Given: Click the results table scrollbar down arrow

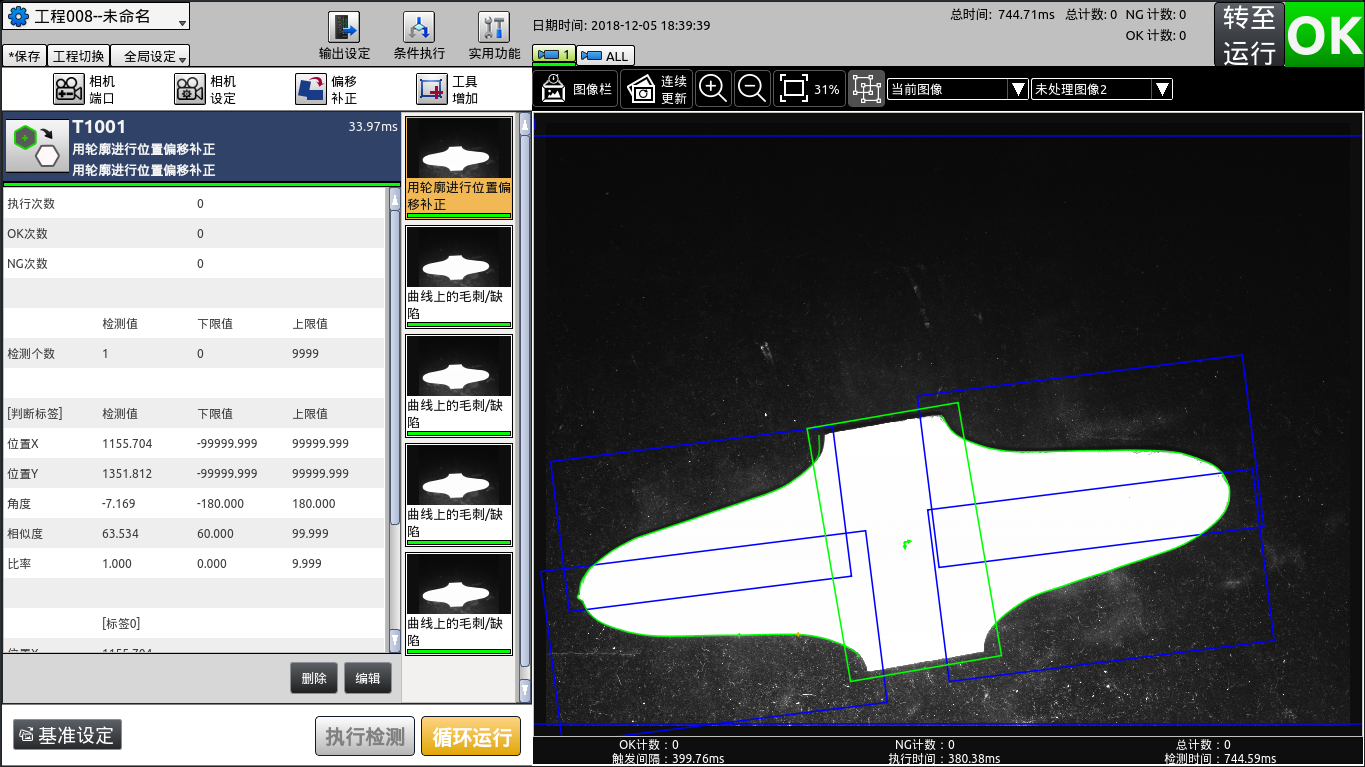Looking at the screenshot, I should [x=394, y=639].
